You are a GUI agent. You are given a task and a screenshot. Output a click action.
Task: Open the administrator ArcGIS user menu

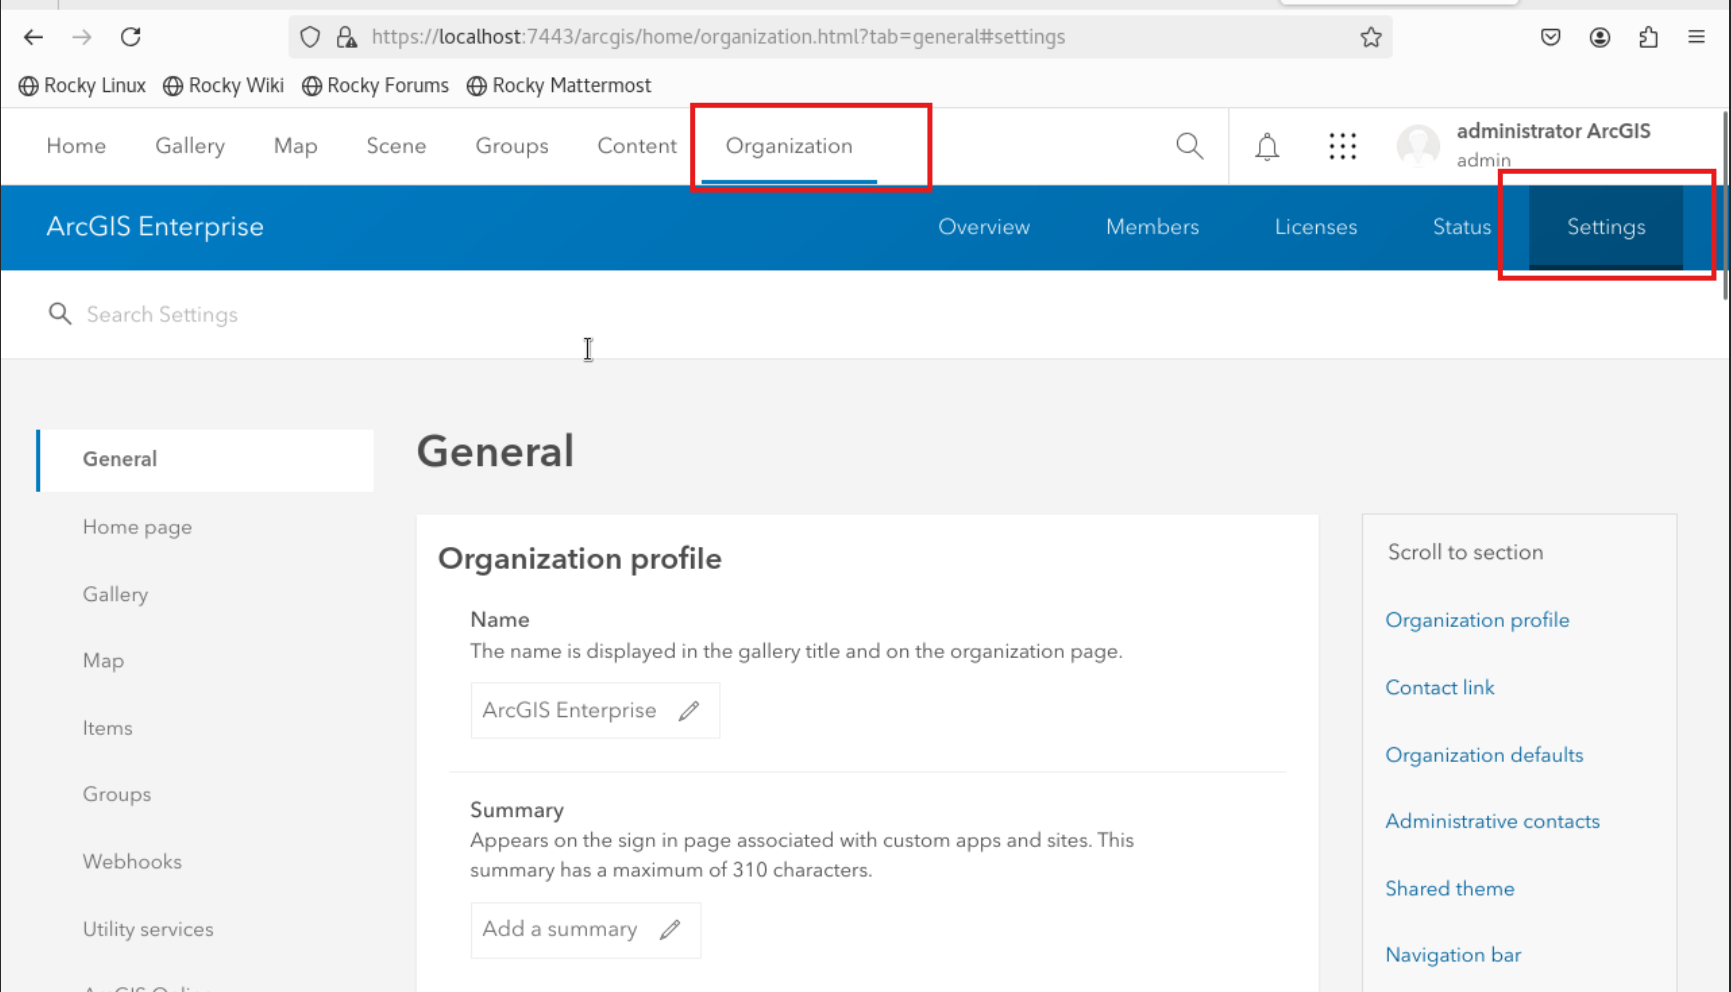tap(1553, 145)
